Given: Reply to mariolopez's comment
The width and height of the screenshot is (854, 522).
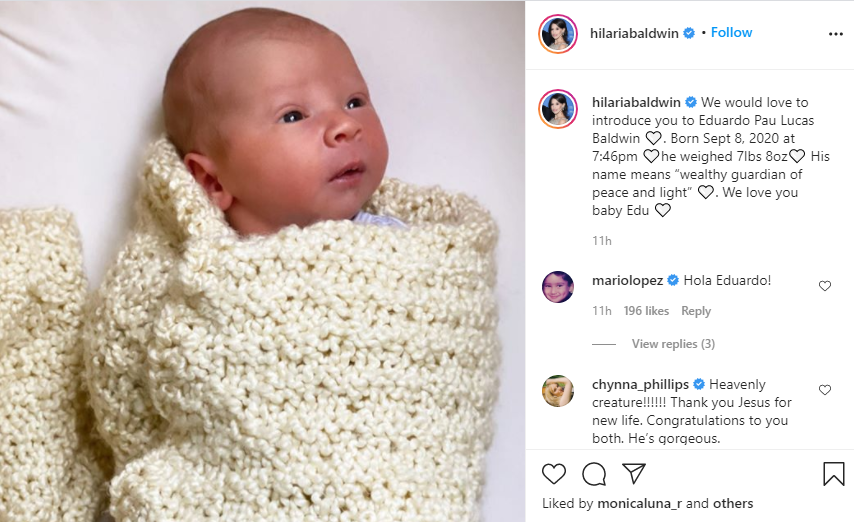Looking at the screenshot, I should pos(696,311).
